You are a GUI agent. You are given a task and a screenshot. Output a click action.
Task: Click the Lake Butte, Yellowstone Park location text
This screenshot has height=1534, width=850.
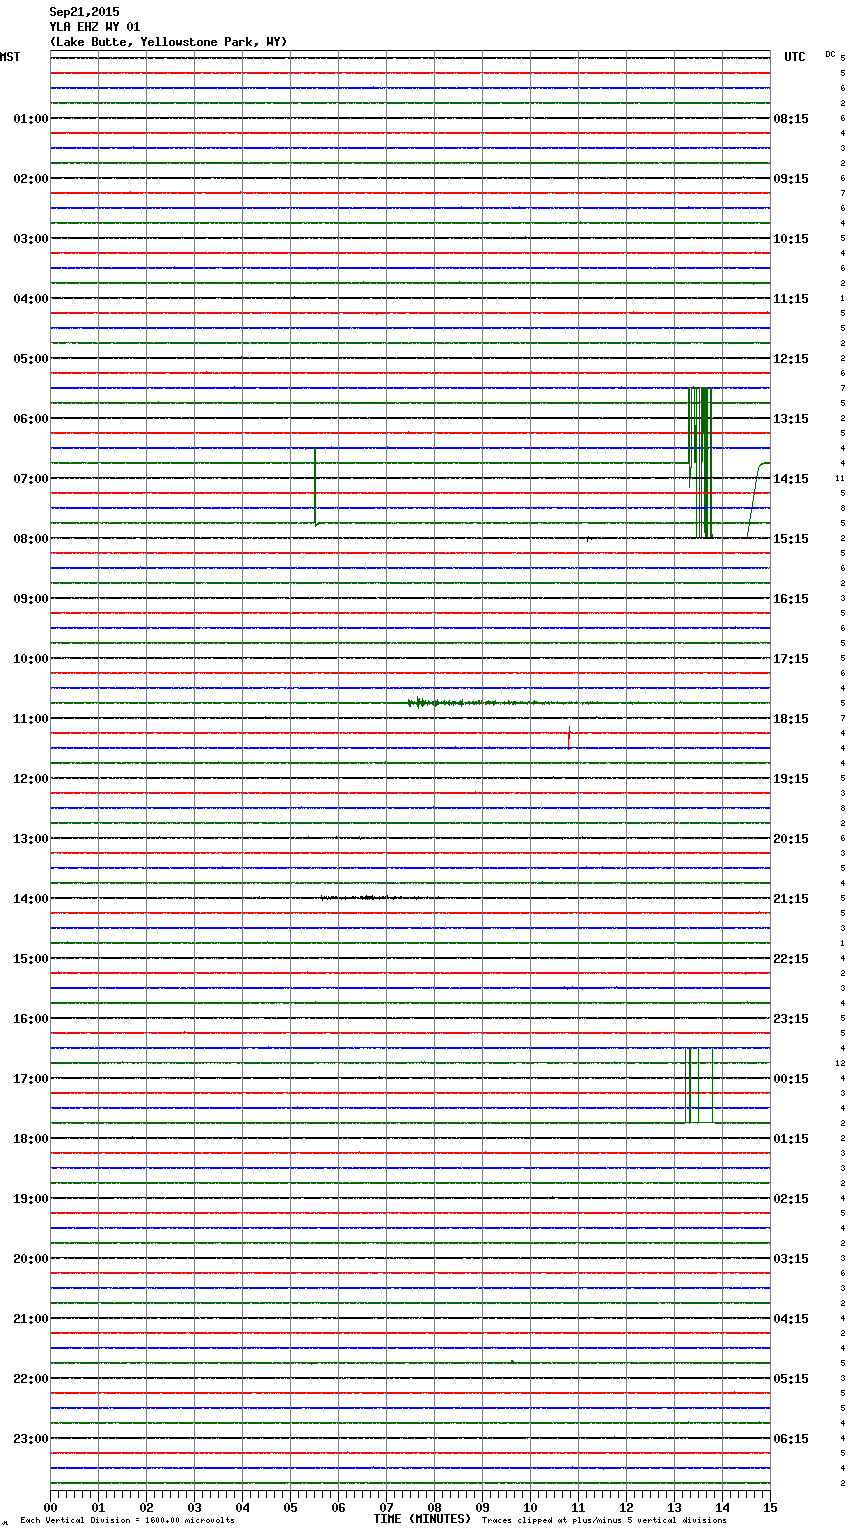point(168,42)
